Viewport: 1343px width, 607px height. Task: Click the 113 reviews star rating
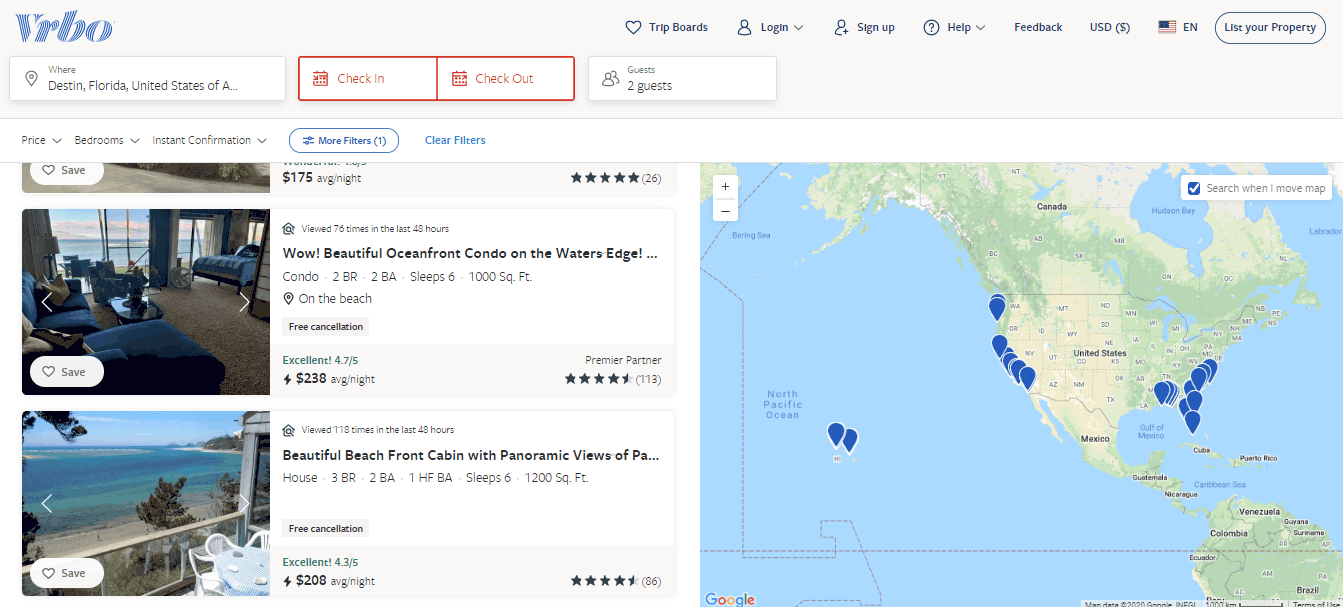pyautogui.click(x=613, y=379)
